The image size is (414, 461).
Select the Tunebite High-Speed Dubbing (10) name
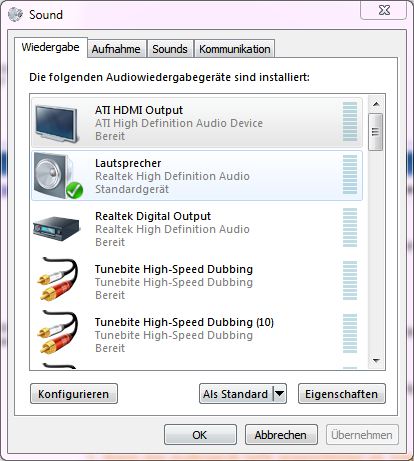coord(184,322)
